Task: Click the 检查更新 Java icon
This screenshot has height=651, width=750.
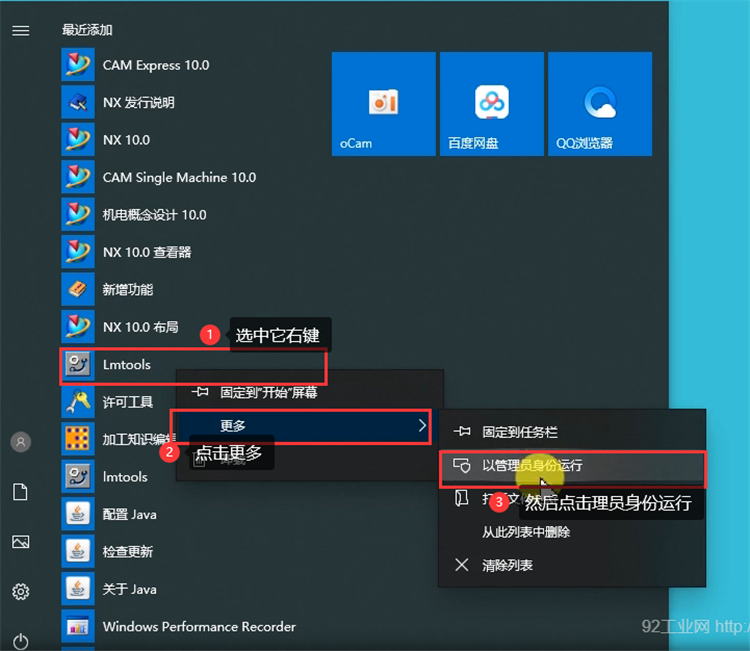Action: (x=77, y=551)
